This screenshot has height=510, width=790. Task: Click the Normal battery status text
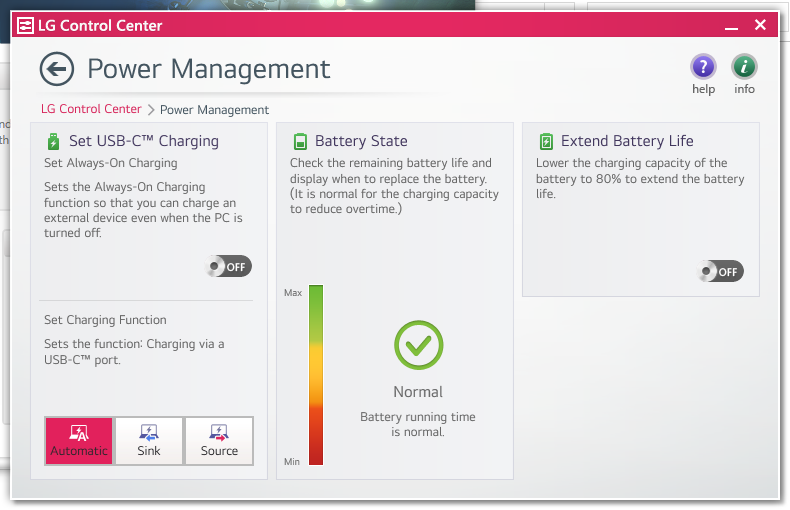click(x=418, y=392)
